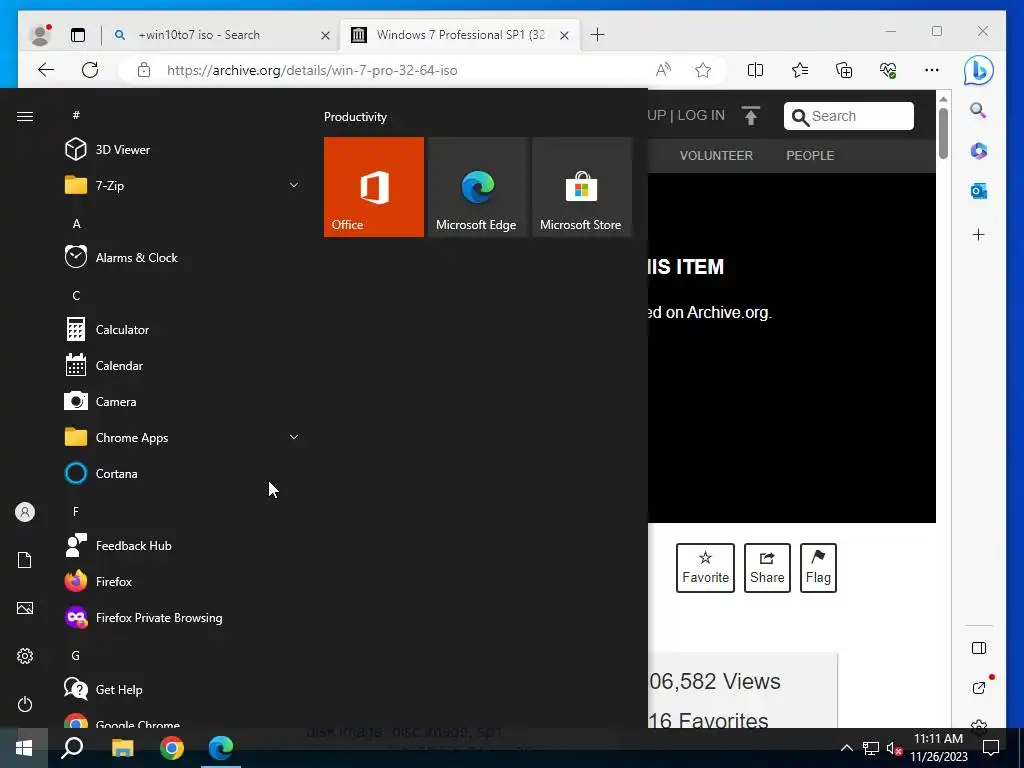Close the +win10to7 iso Search tab
1024x768 pixels.
pos(325,35)
